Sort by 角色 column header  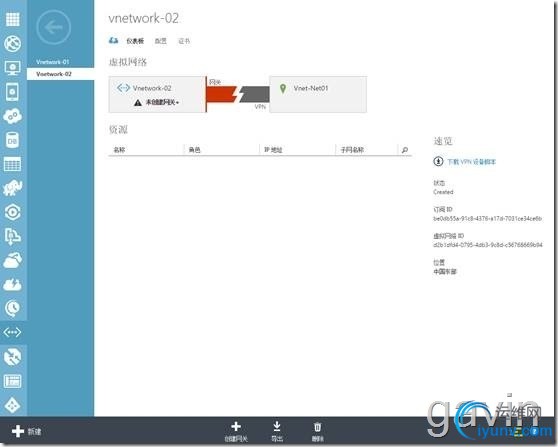coord(195,150)
